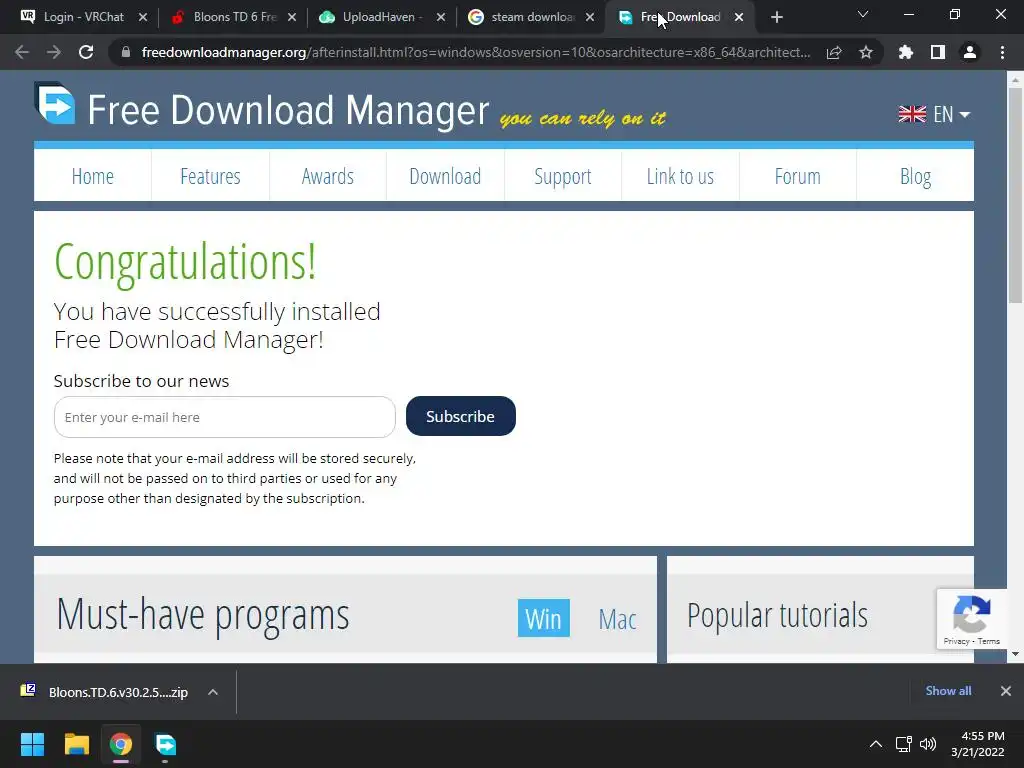Click the reCAPTCHA badge
This screenshot has width=1024, height=768.
point(972,619)
